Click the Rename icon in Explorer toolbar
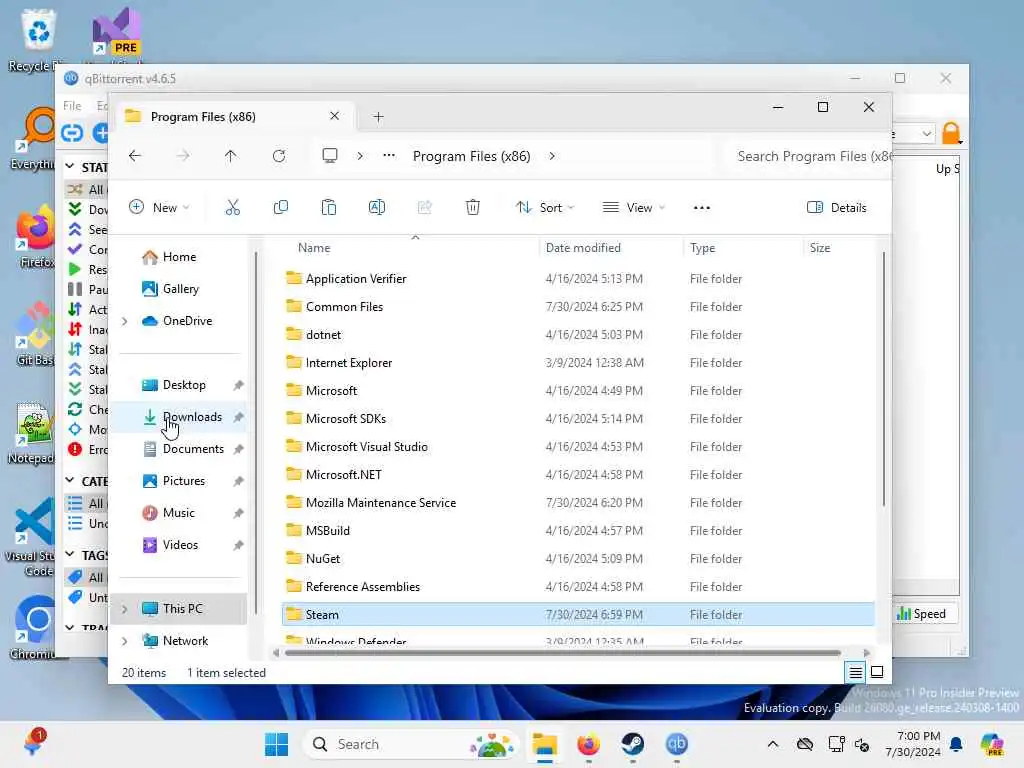 point(377,208)
